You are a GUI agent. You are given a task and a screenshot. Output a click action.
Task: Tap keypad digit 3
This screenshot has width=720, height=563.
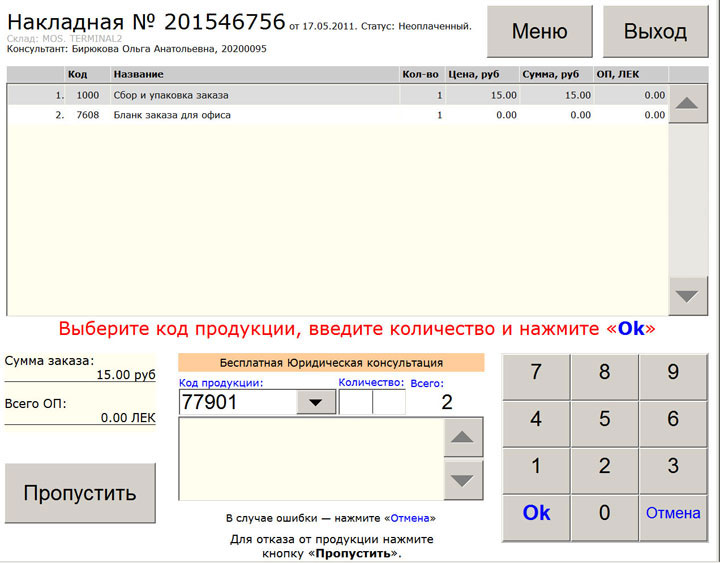[673, 471]
